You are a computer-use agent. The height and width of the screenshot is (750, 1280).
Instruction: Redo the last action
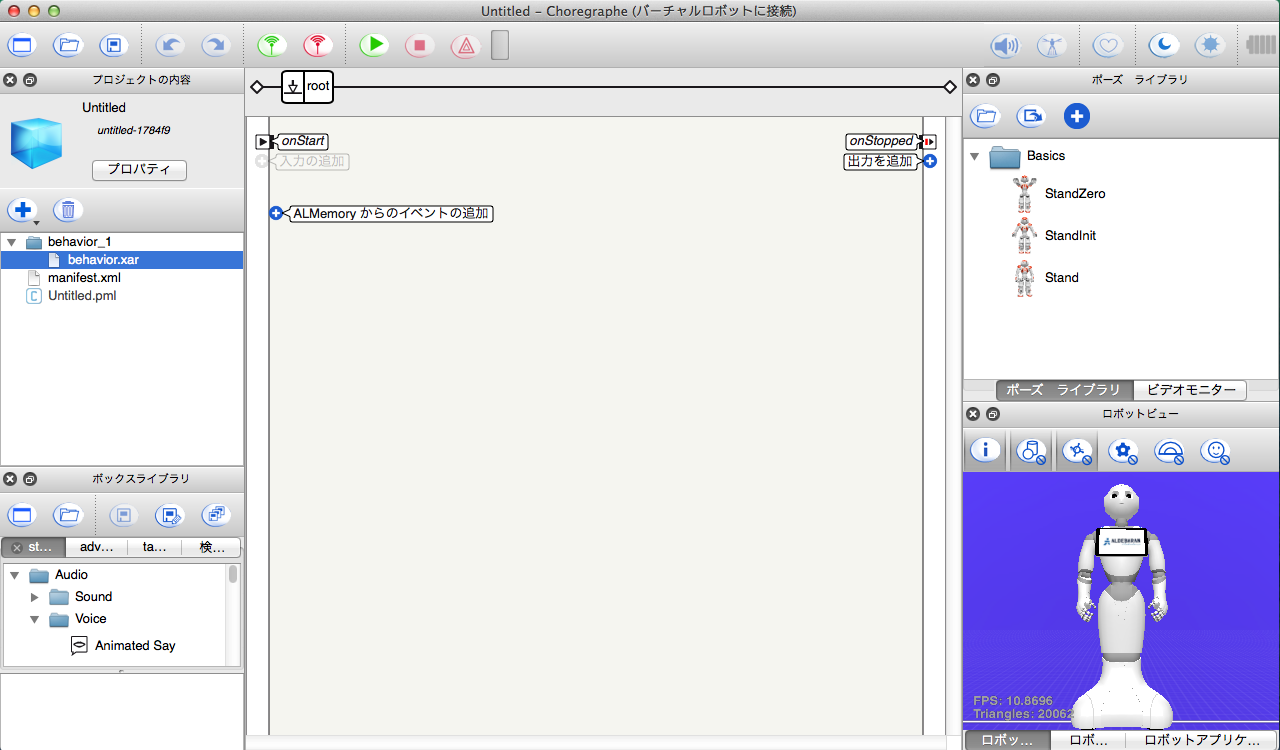tap(215, 45)
